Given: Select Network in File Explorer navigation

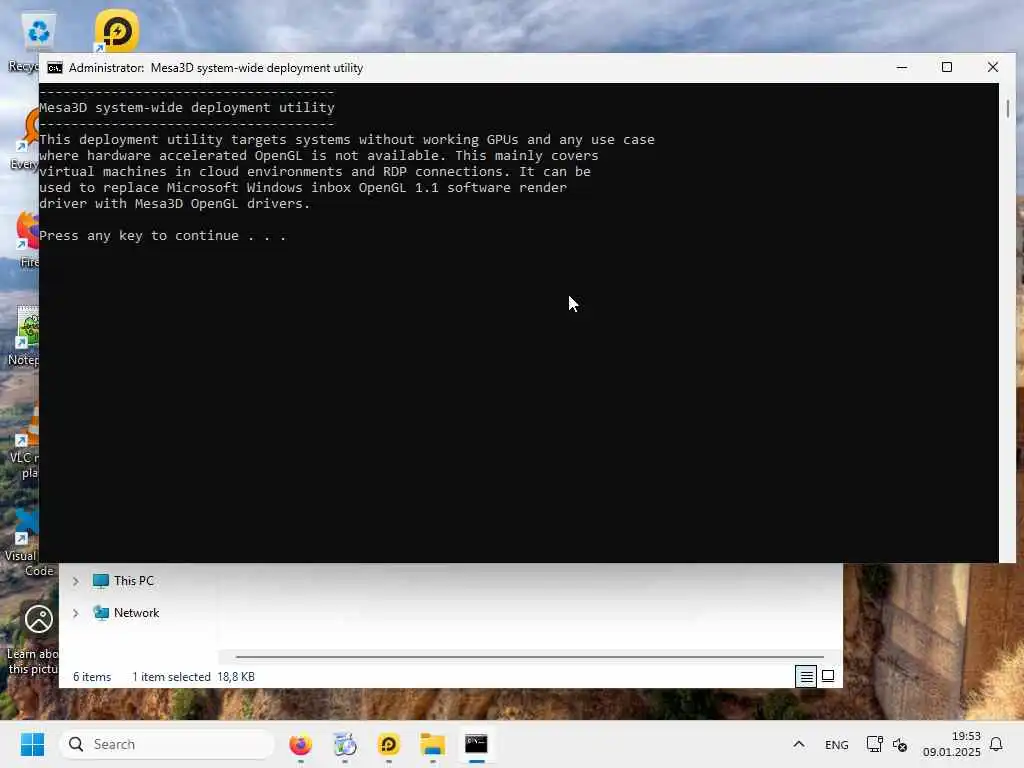Looking at the screenshot, I should [136, 613].
